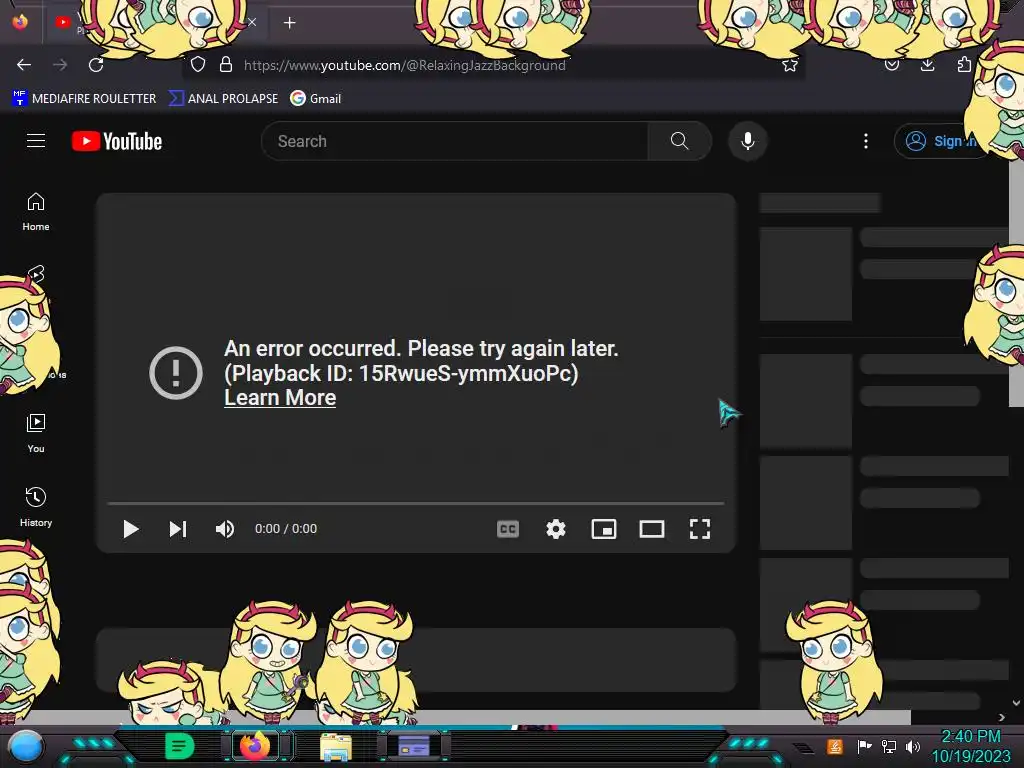Screen dimensions: 1024x768
Task: Click the Sign in button
Action: [x=940, y=141]
